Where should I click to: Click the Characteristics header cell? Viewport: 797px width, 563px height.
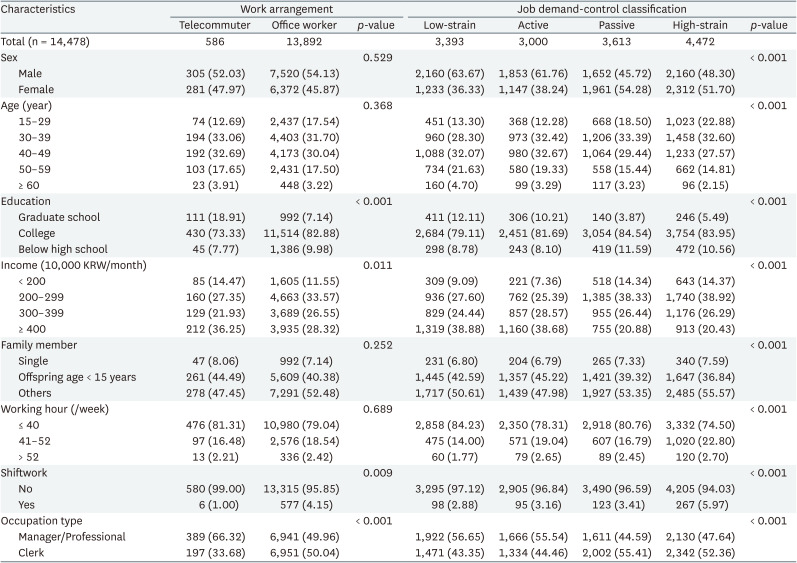(43, 8)
